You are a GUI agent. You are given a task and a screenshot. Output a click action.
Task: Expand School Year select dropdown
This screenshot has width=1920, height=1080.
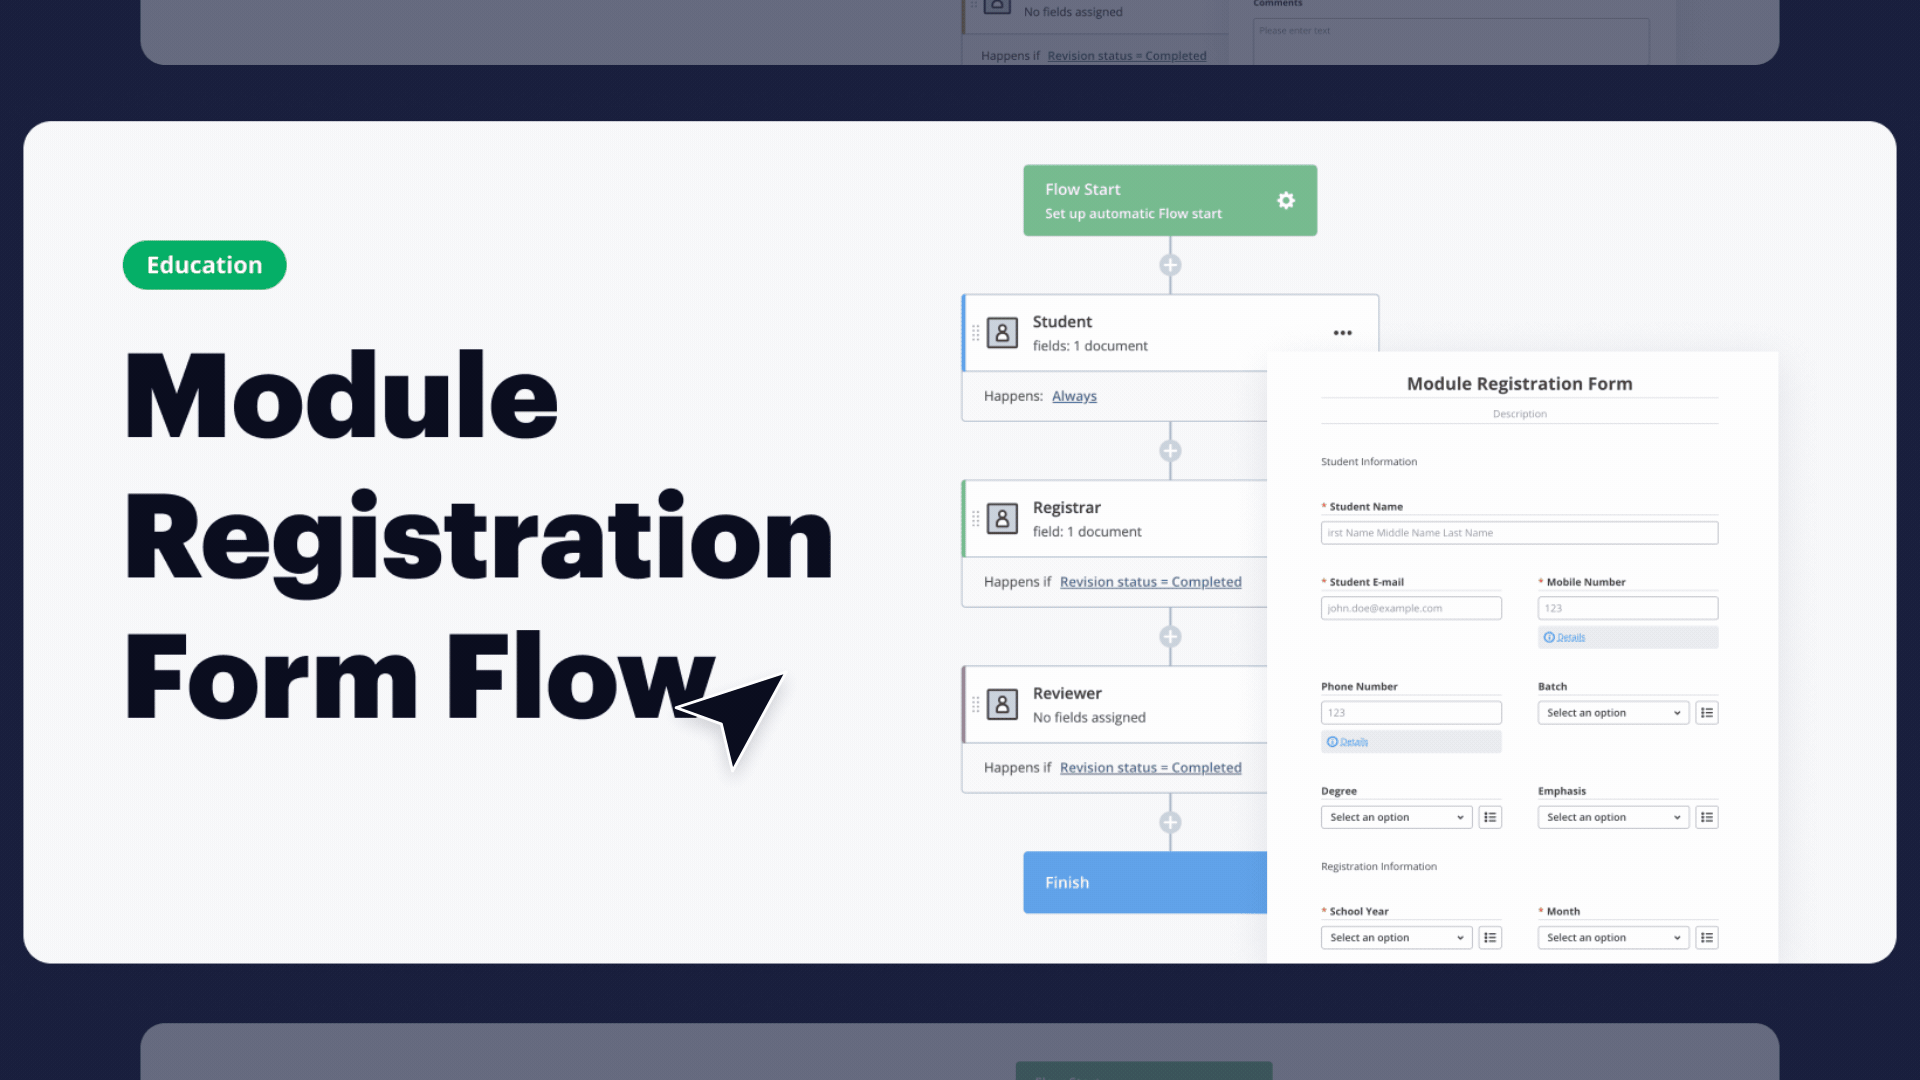[x=1396, y=938]
